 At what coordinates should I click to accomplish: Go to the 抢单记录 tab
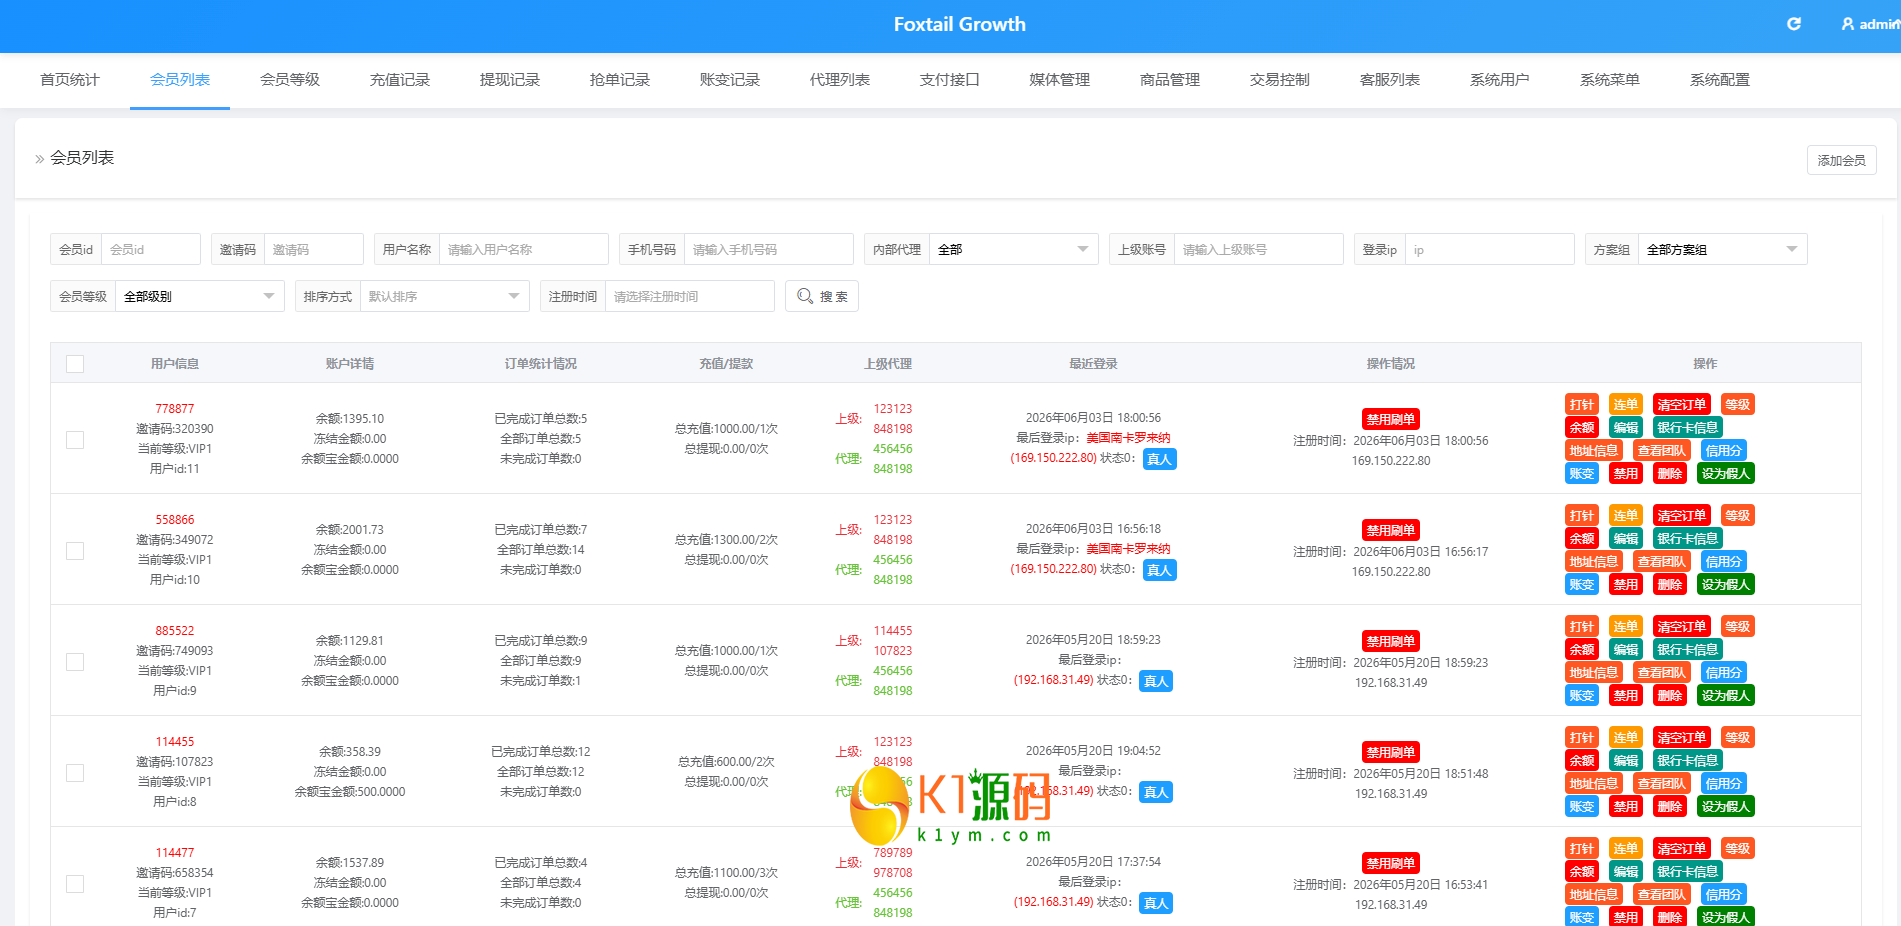coord(620,80)
